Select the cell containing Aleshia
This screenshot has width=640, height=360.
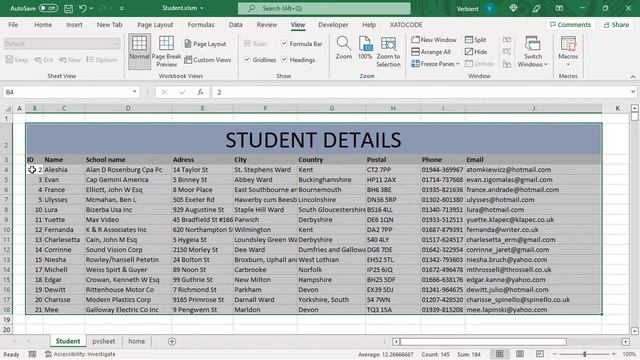click(x=64, y=169)
